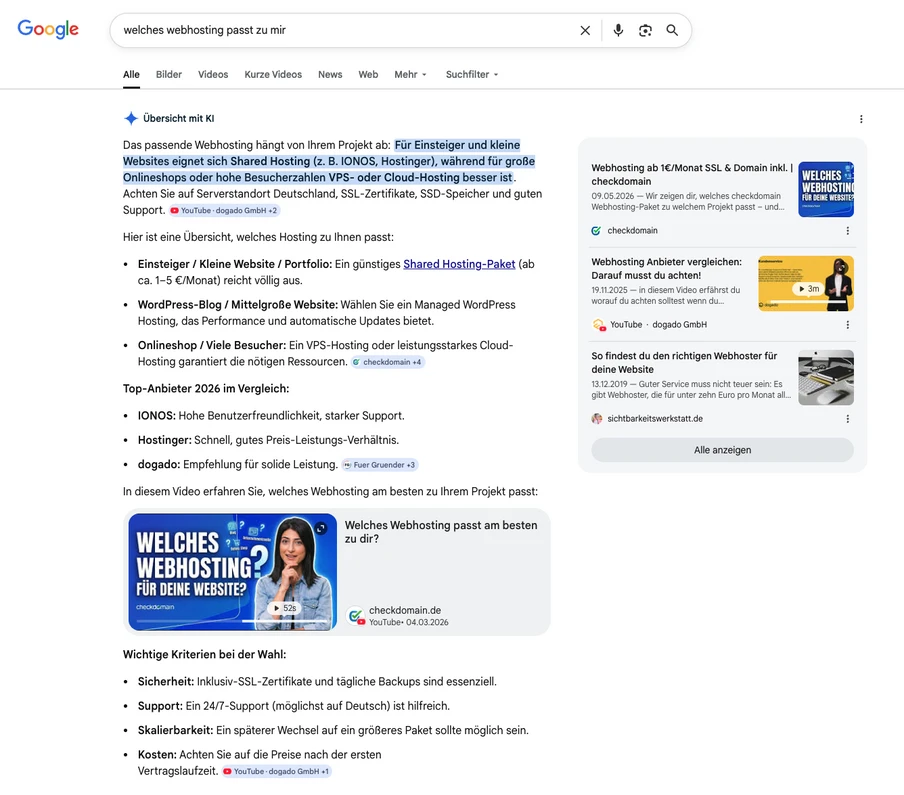This screenshot has height=795, width=904.
Task: Switch to the Videos tab
Action: click(x=213, y=74)
